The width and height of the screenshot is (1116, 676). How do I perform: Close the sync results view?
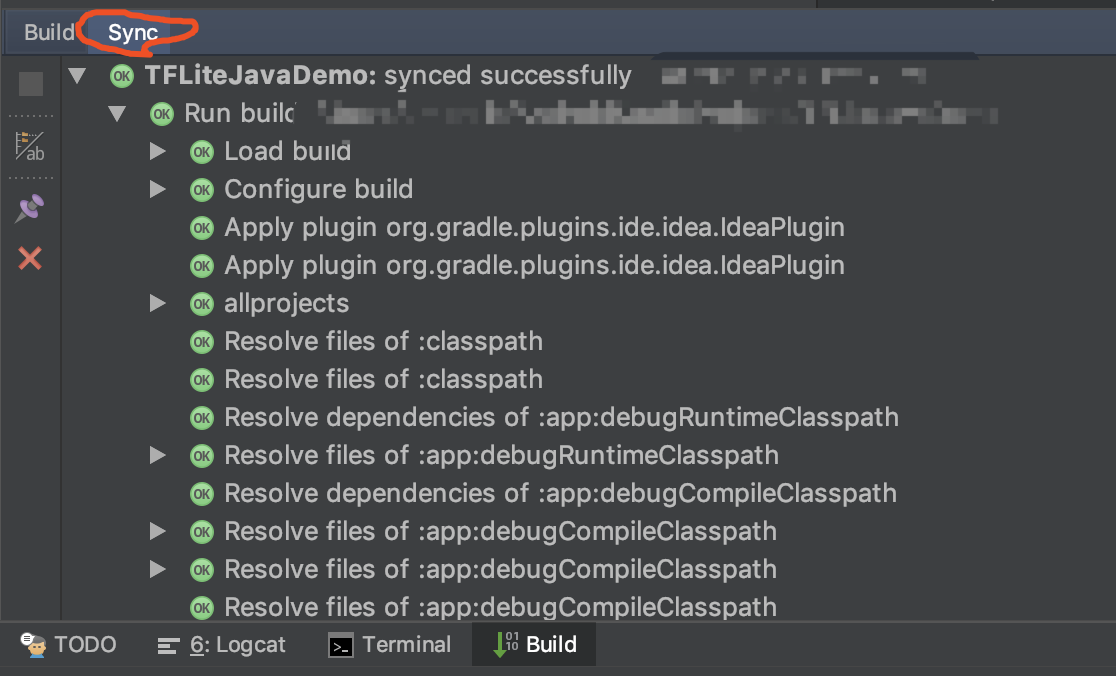31,258
